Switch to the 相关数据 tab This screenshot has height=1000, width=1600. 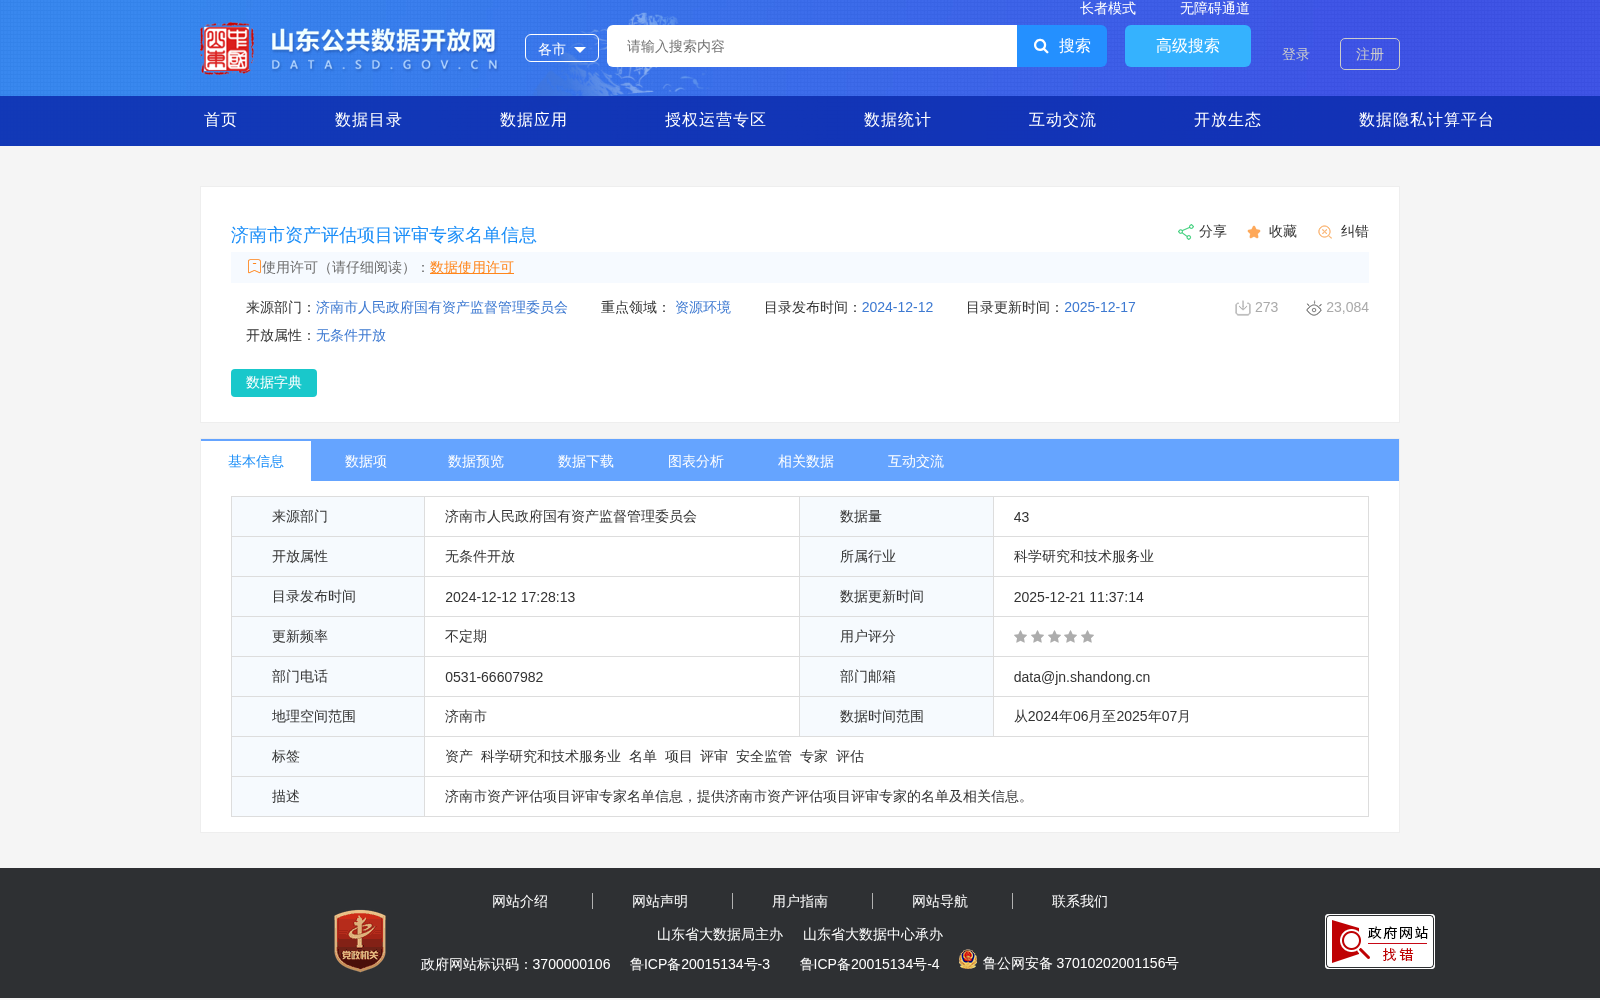click(806, 461)
